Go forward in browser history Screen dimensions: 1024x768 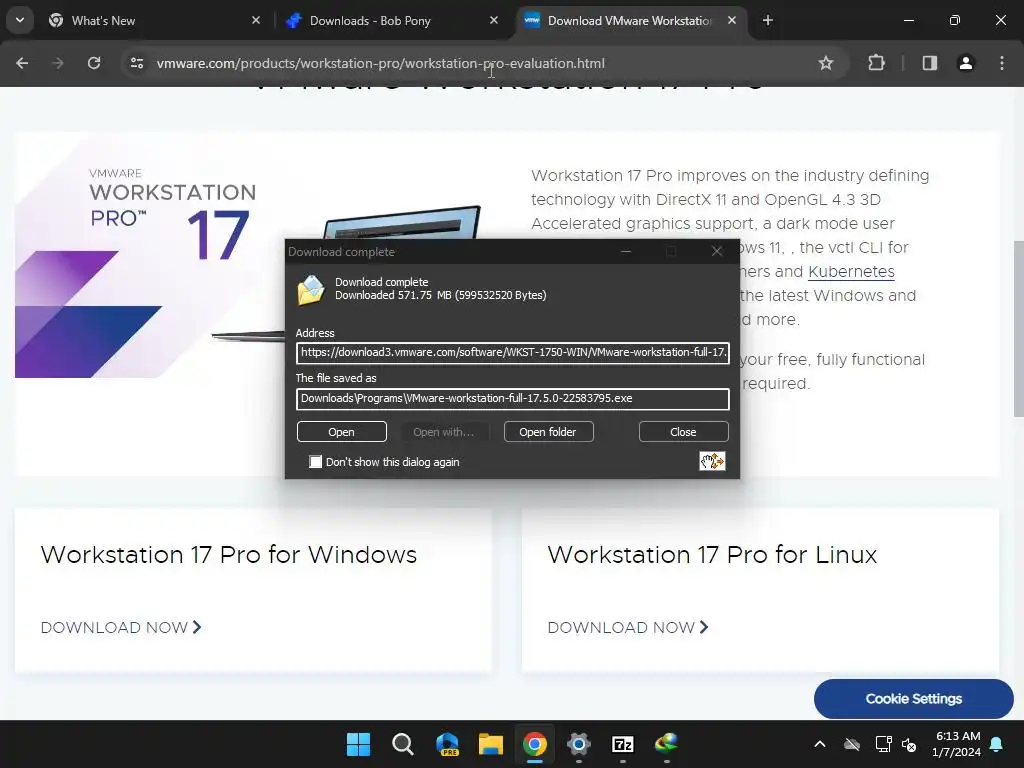click(58, 63)
